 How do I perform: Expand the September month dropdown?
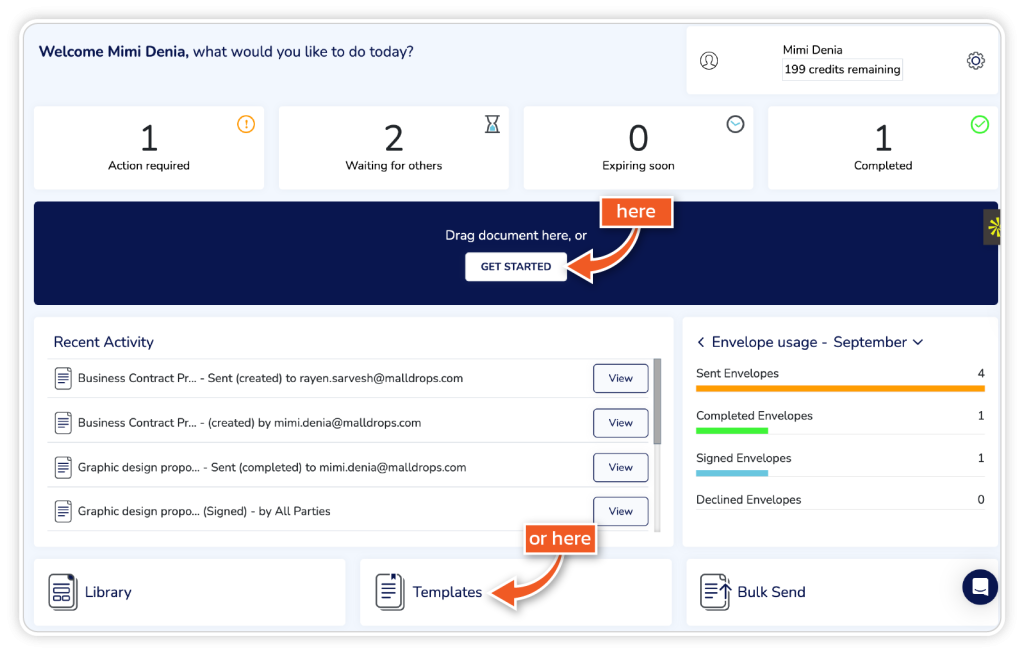pos(918,342)
